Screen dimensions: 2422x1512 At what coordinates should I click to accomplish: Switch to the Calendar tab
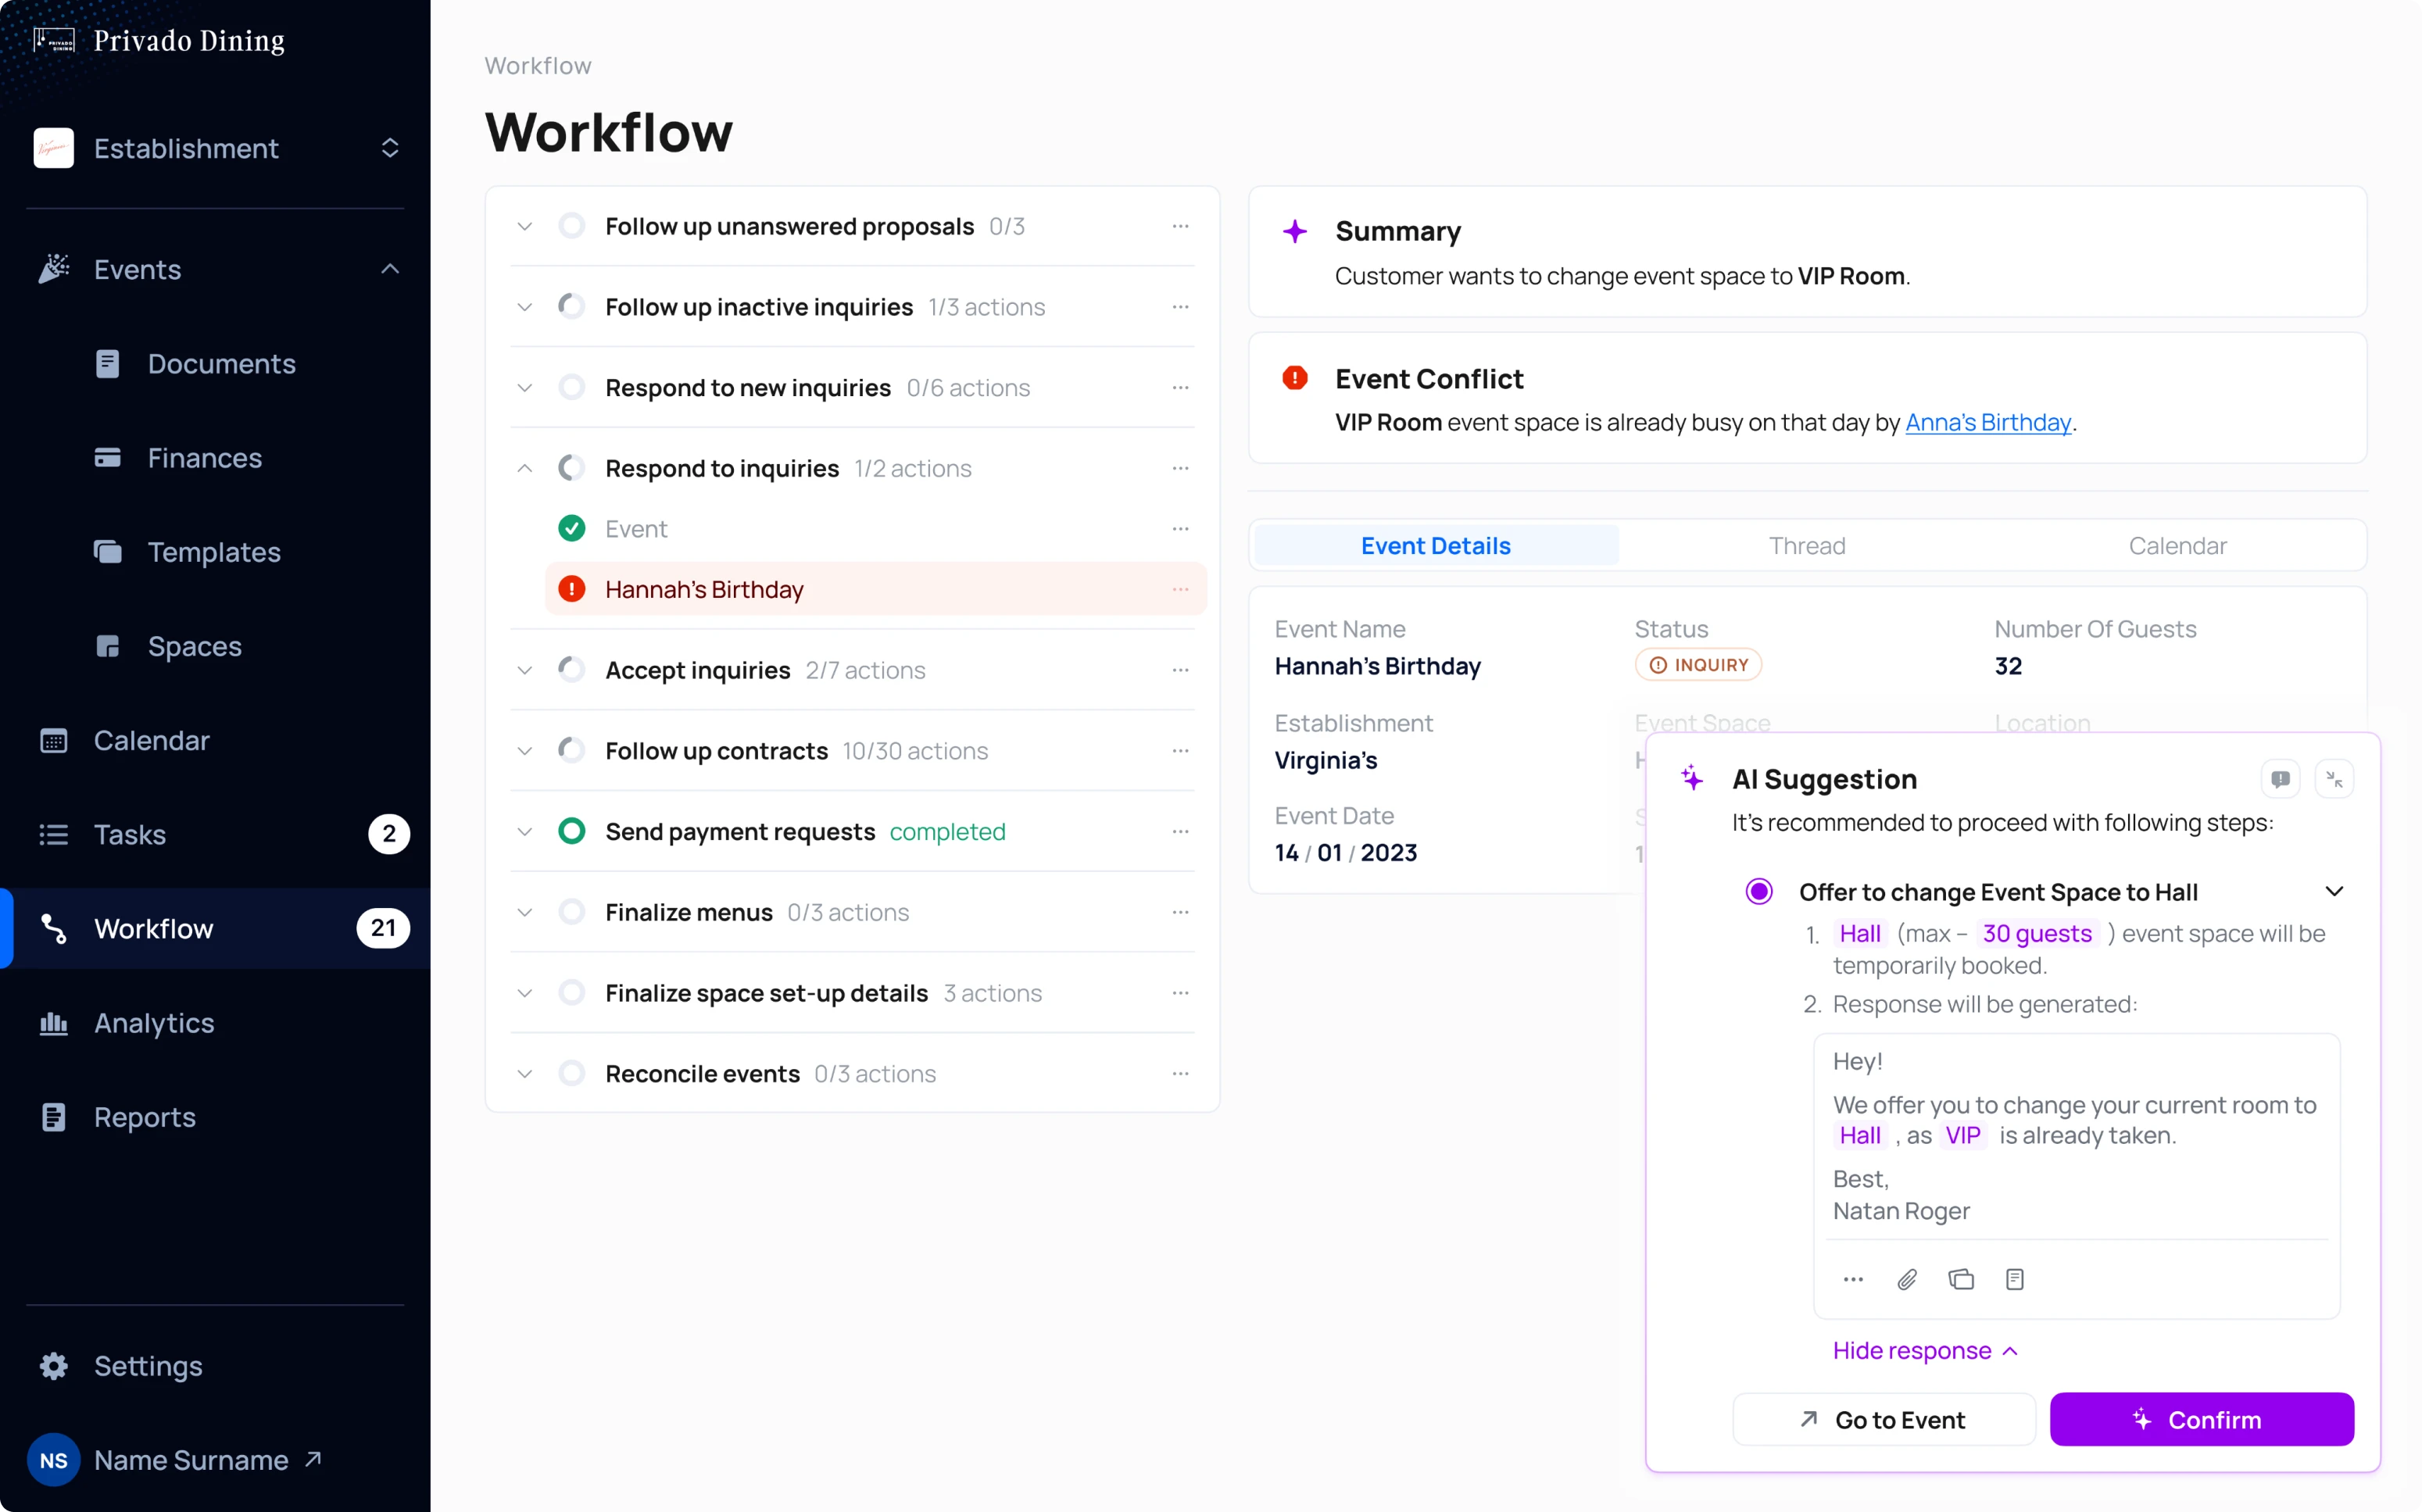pos(2177,546)
